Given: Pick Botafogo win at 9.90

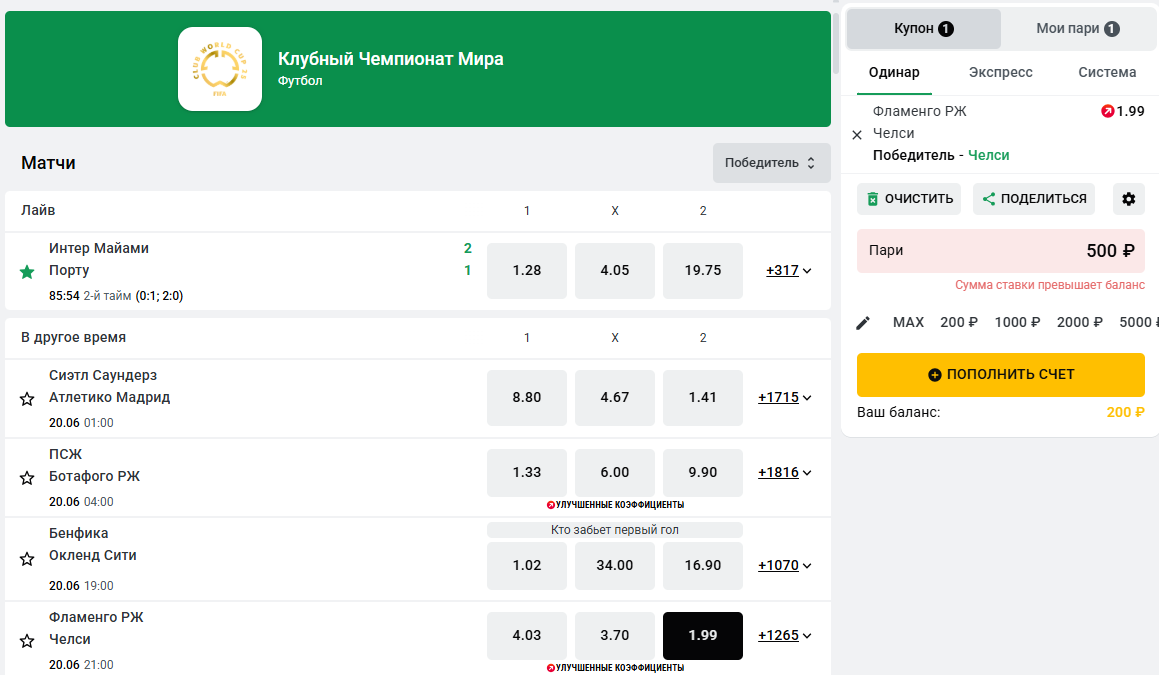Looking at the screenshot, I should 703,472.
